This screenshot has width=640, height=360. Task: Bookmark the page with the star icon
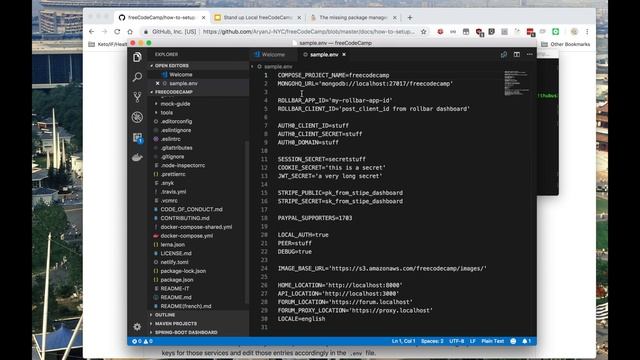click(x=424, y=31)
